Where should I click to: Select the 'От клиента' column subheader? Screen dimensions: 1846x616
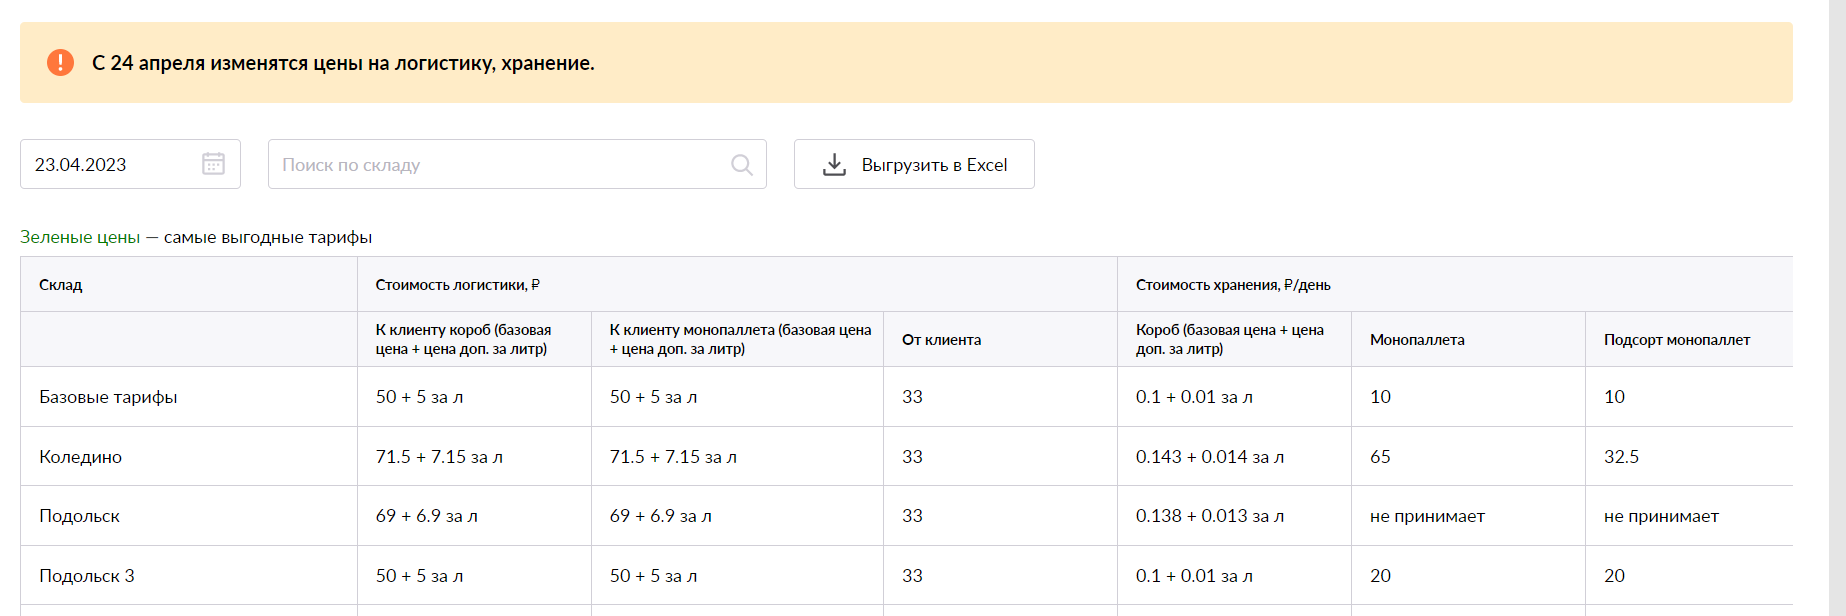(x=941, y=340)
